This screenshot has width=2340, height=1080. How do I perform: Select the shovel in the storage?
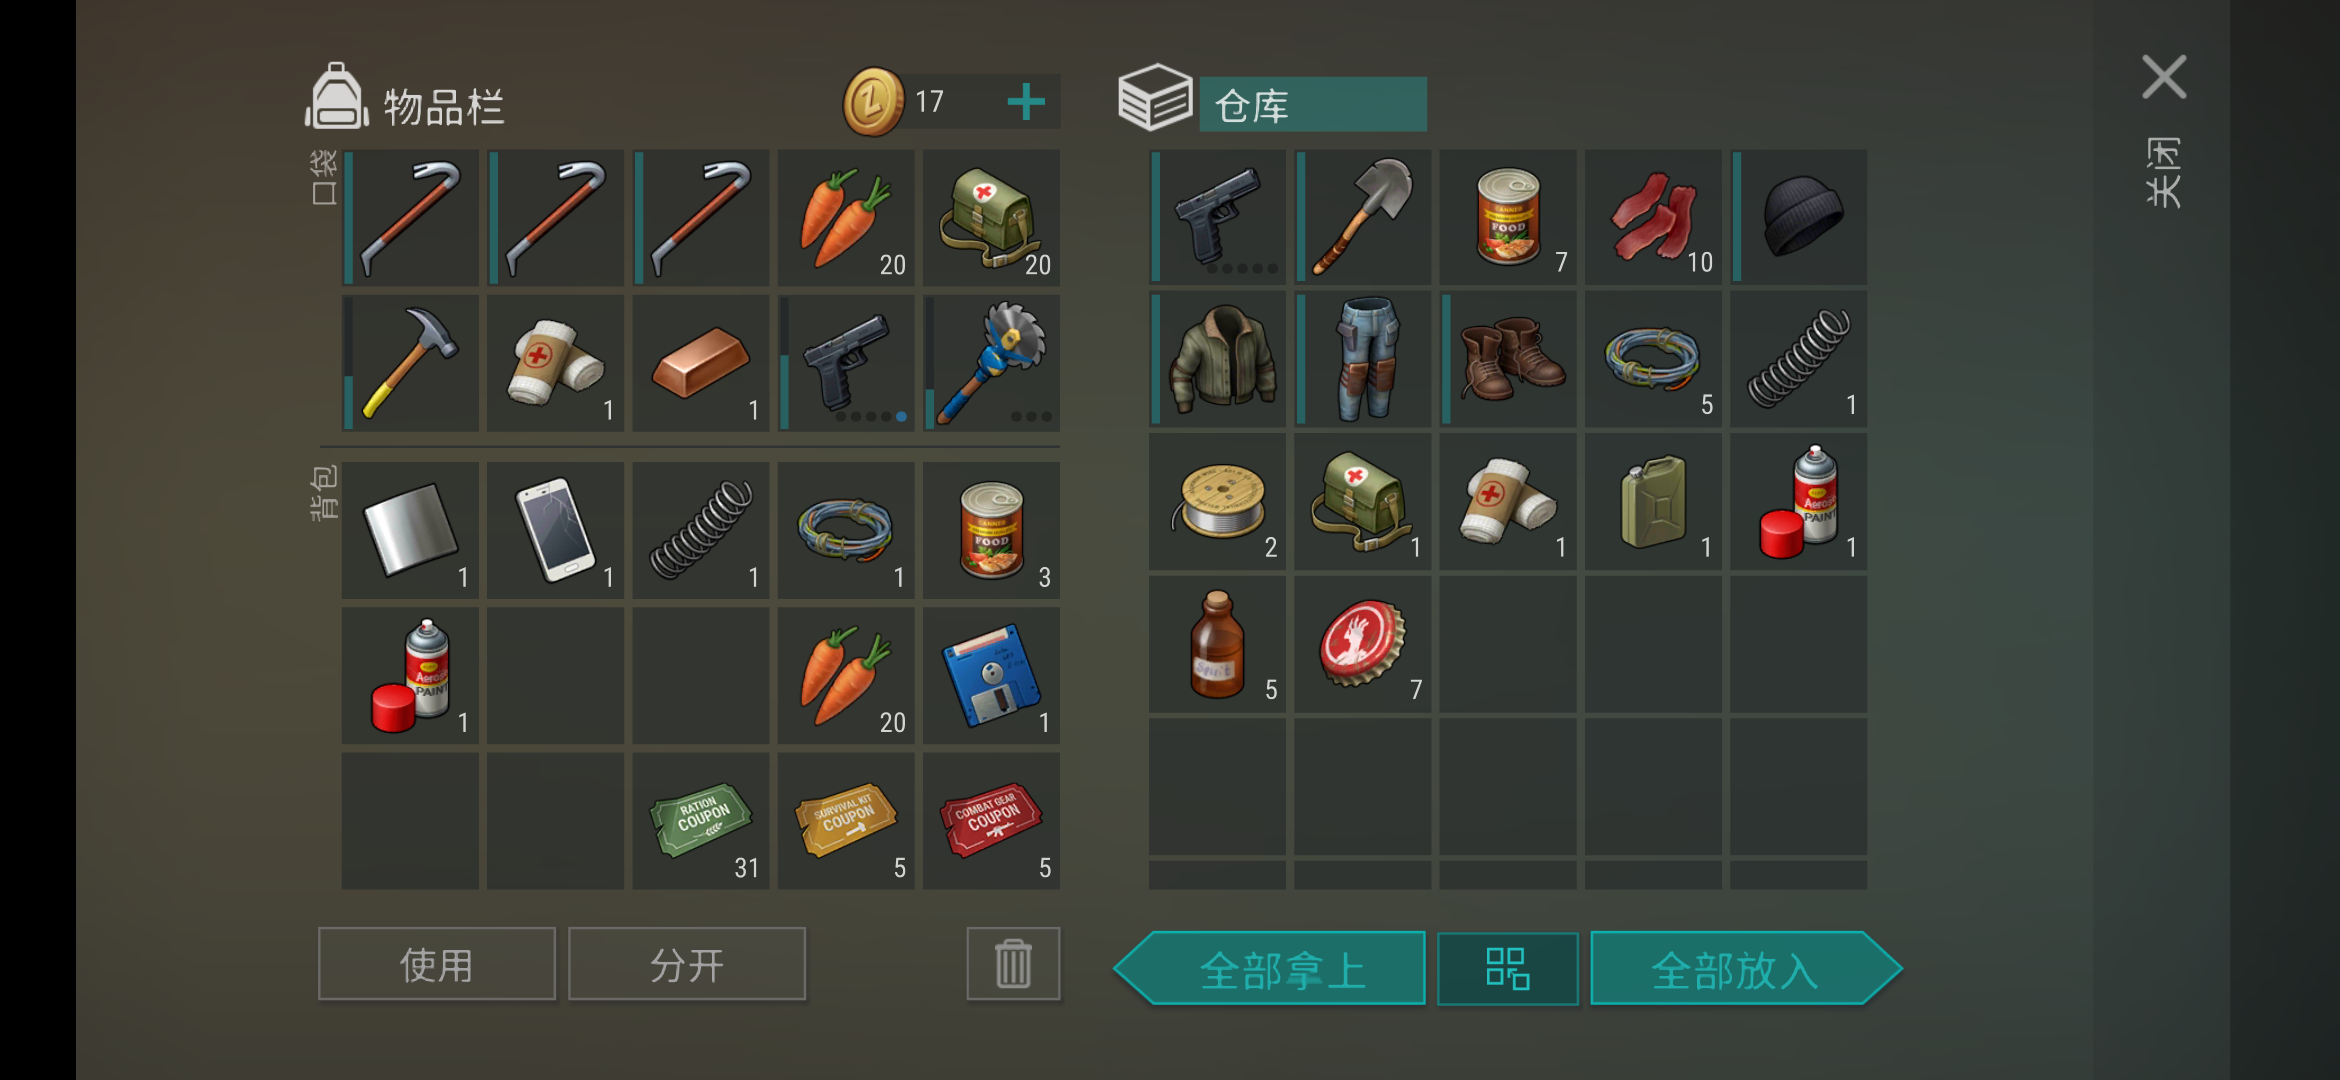click(1363, 217)
